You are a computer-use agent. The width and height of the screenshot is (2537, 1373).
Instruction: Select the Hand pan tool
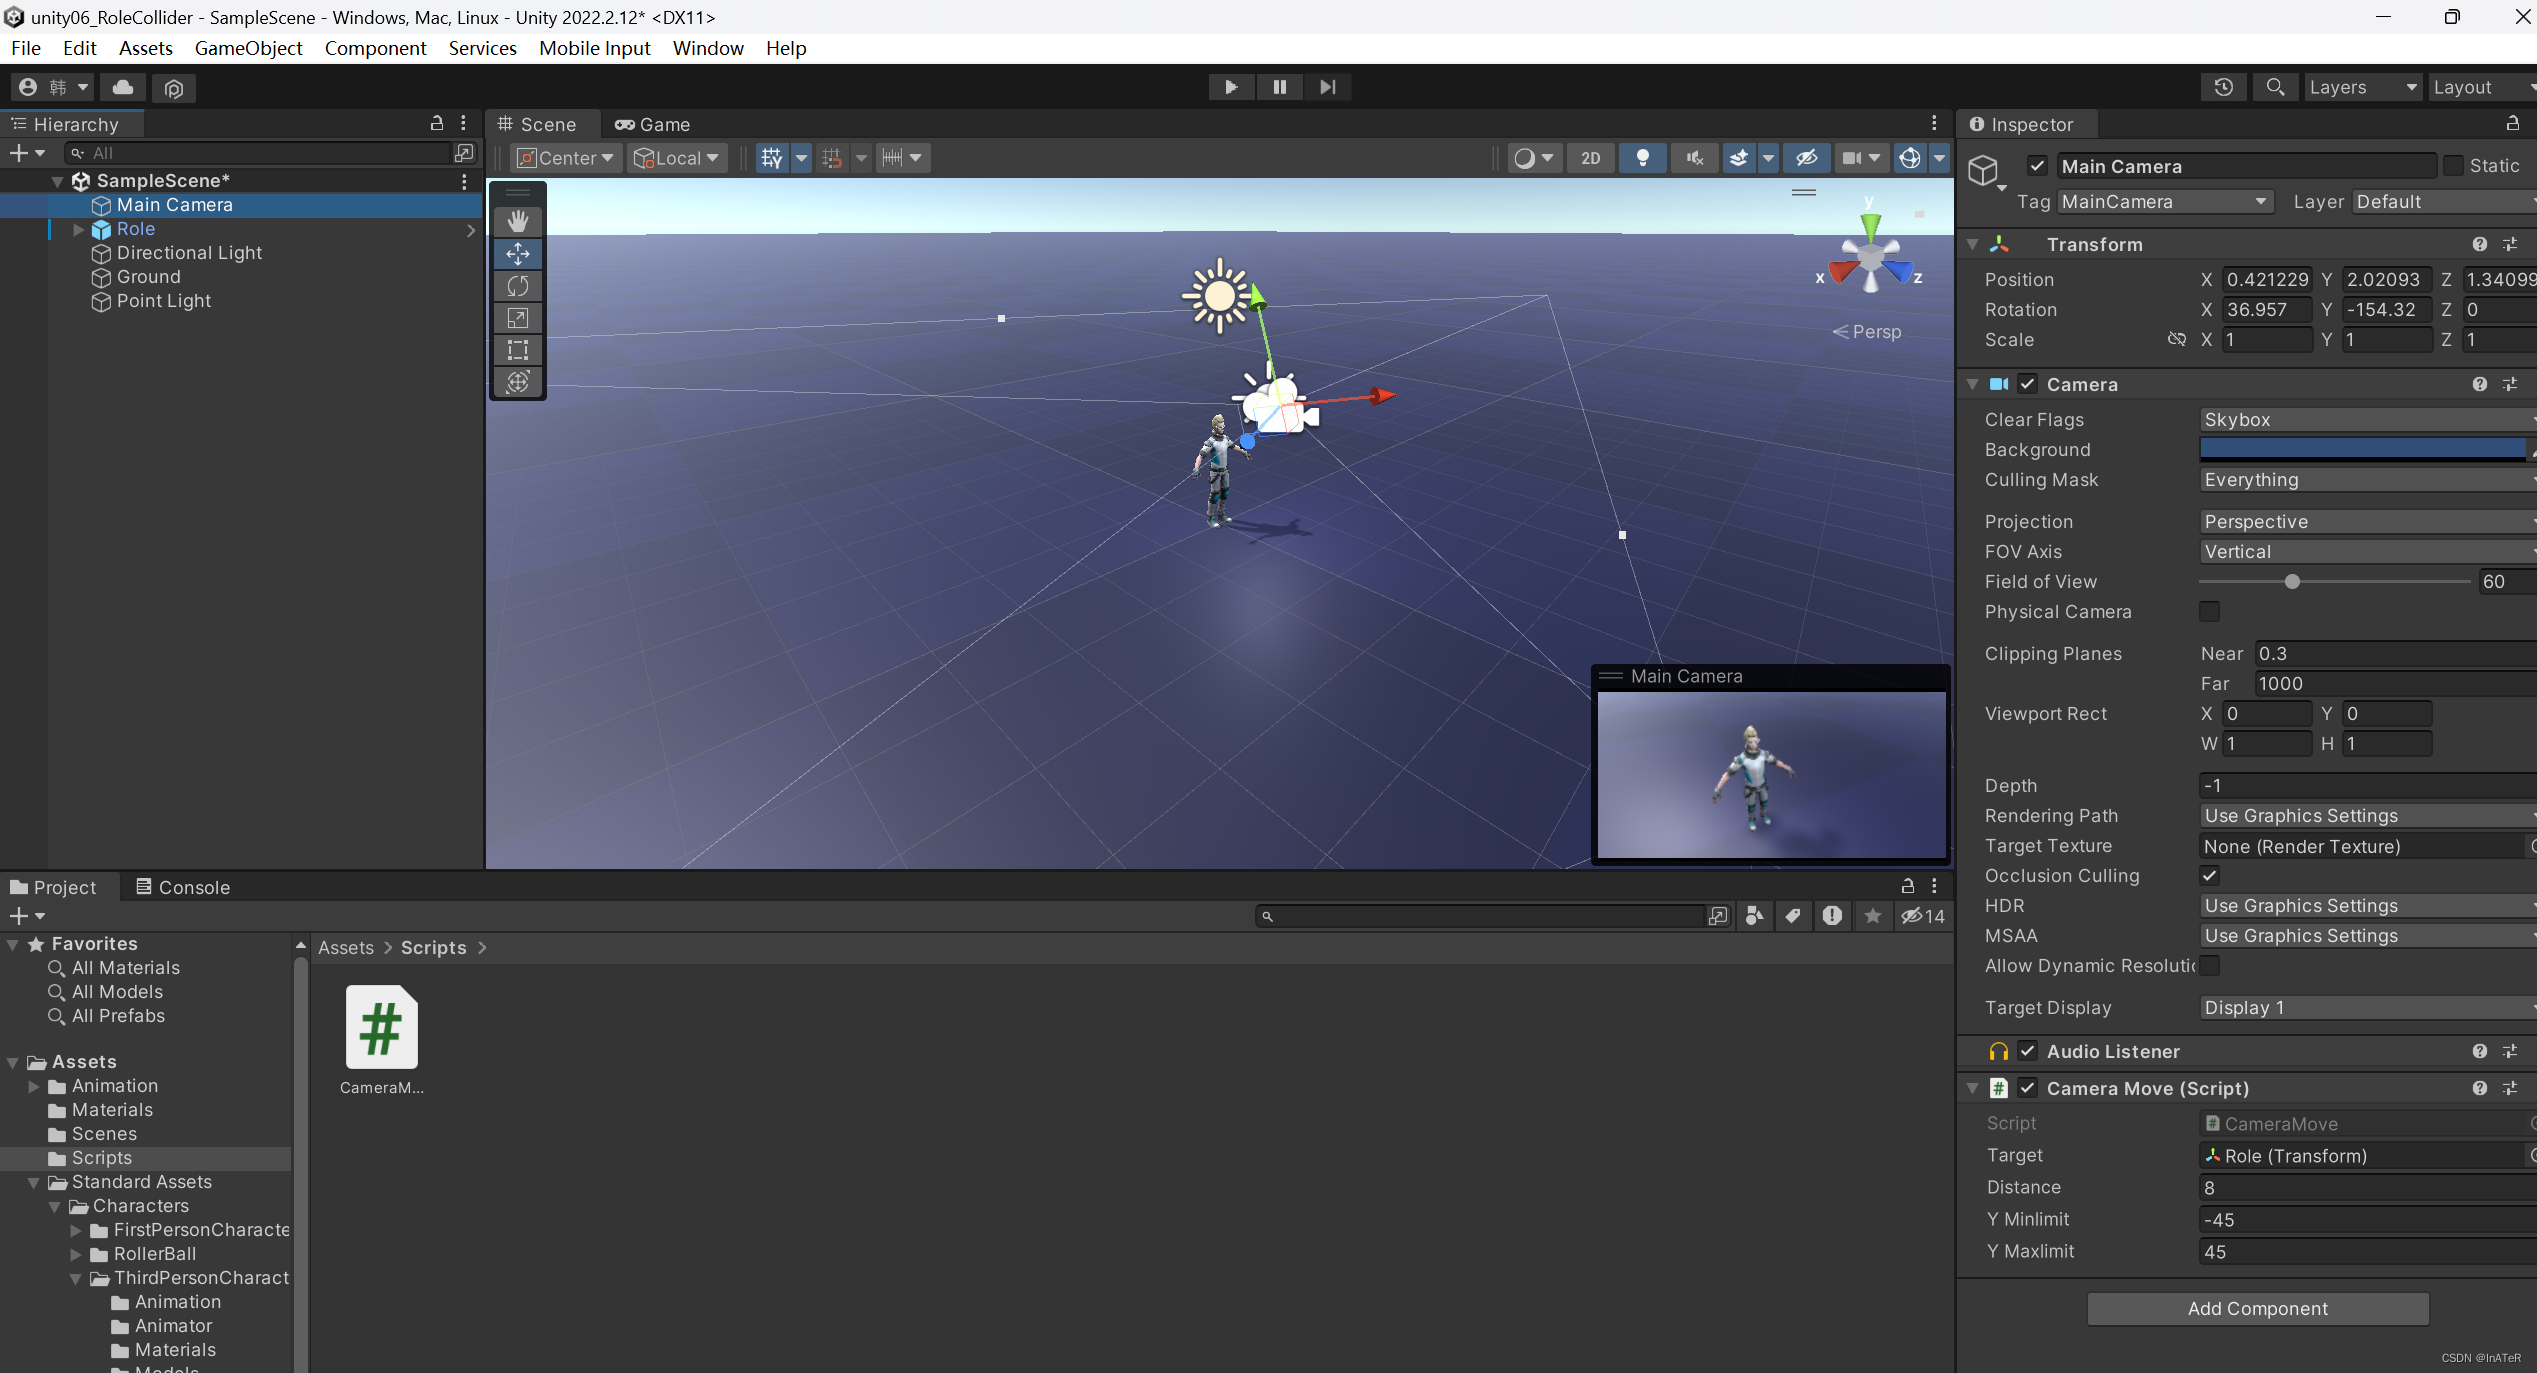[x=517, y=221]
